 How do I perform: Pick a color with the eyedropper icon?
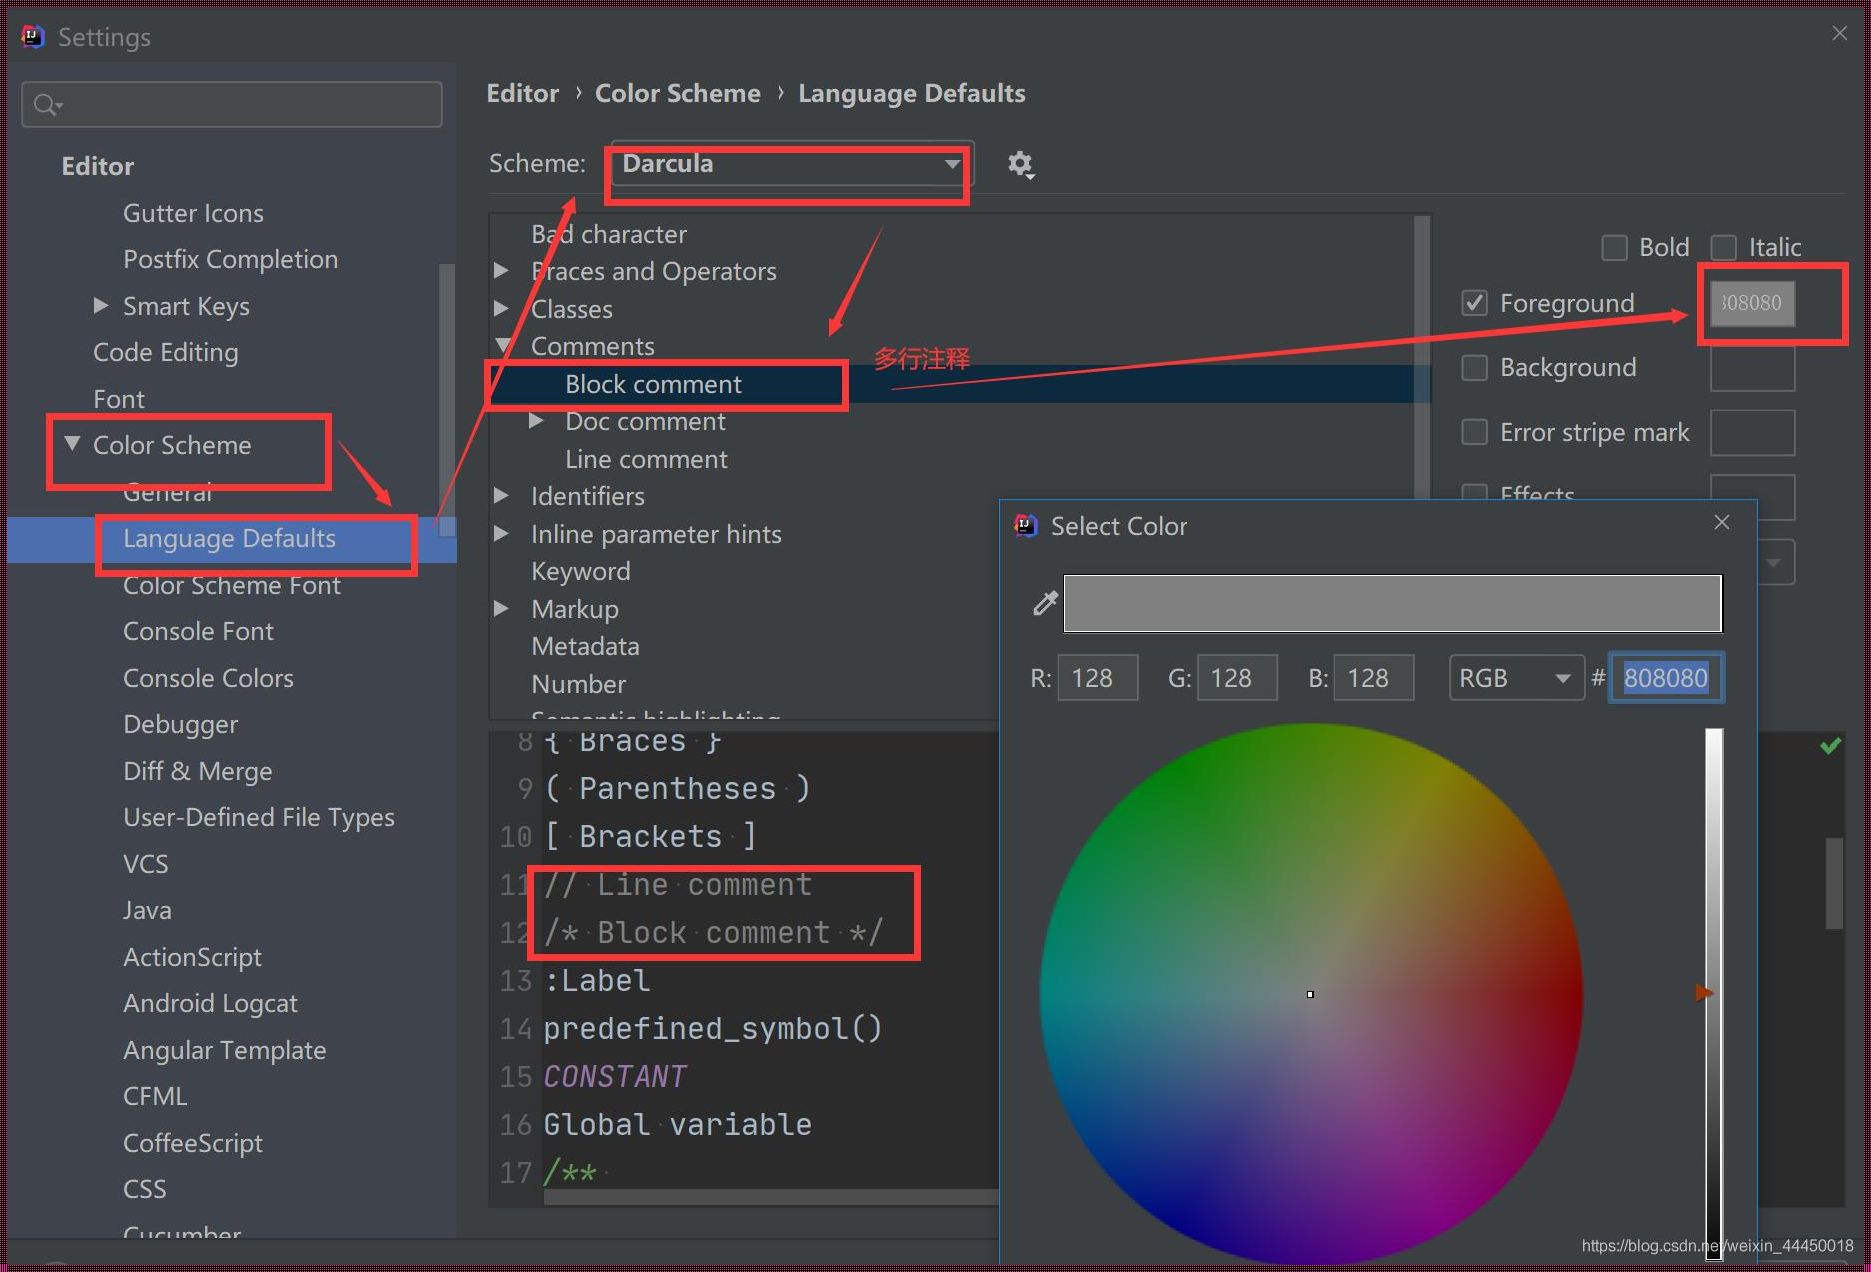point(1044,603)
